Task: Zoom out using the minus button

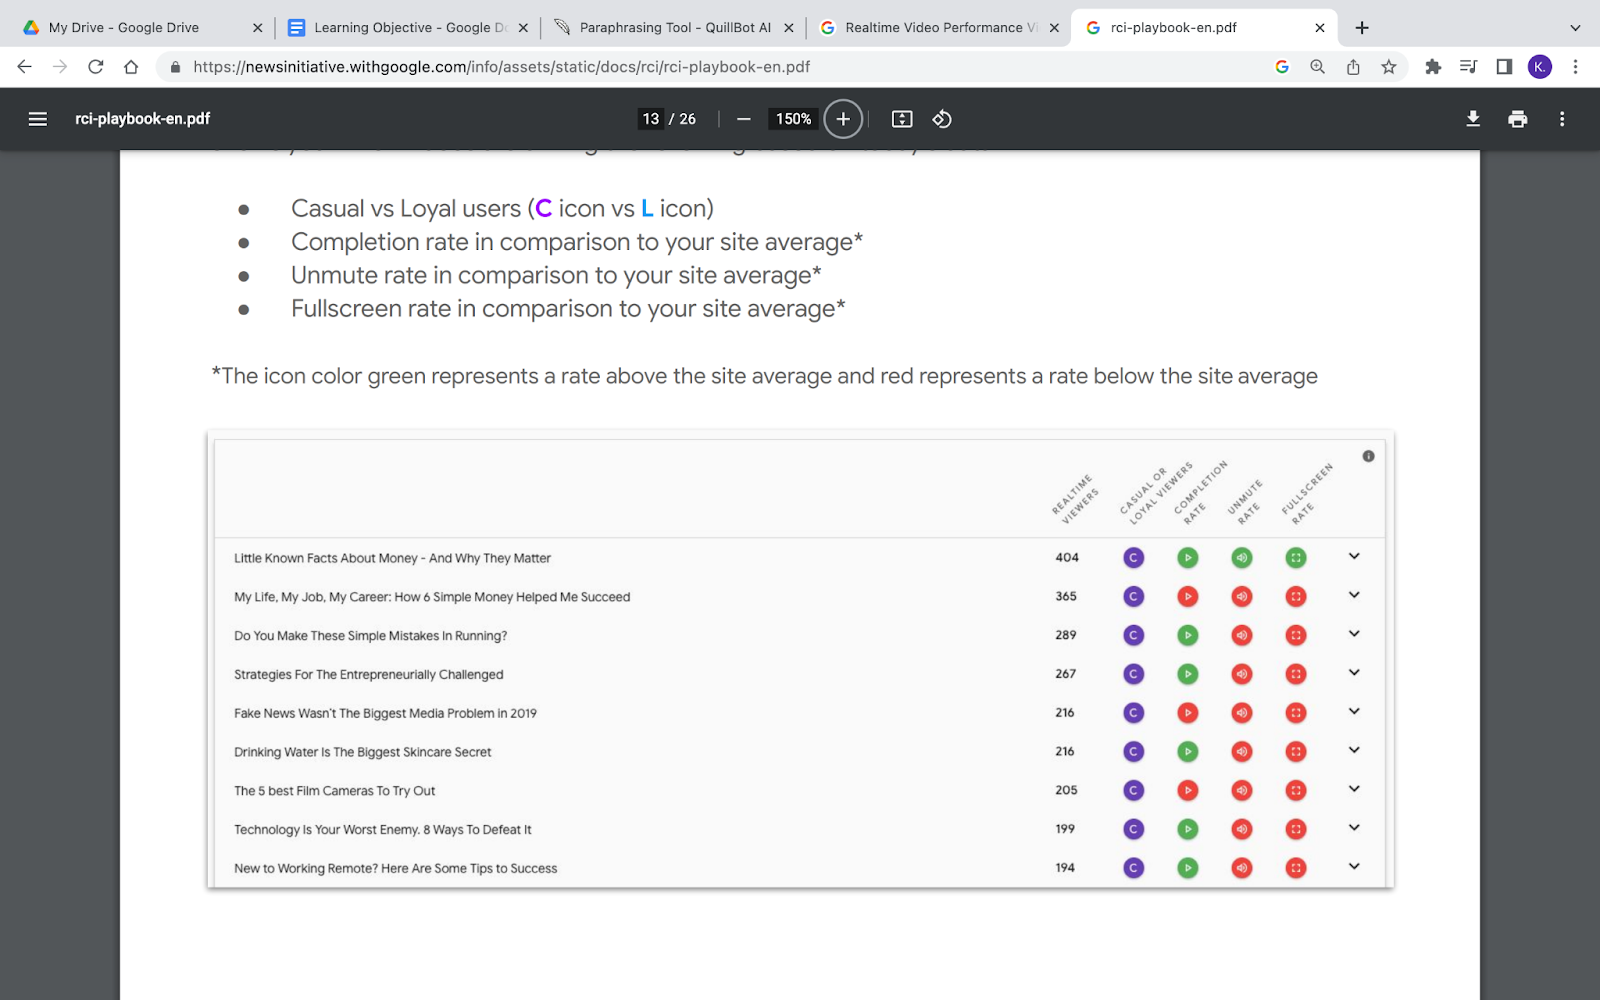Action: 743,119
